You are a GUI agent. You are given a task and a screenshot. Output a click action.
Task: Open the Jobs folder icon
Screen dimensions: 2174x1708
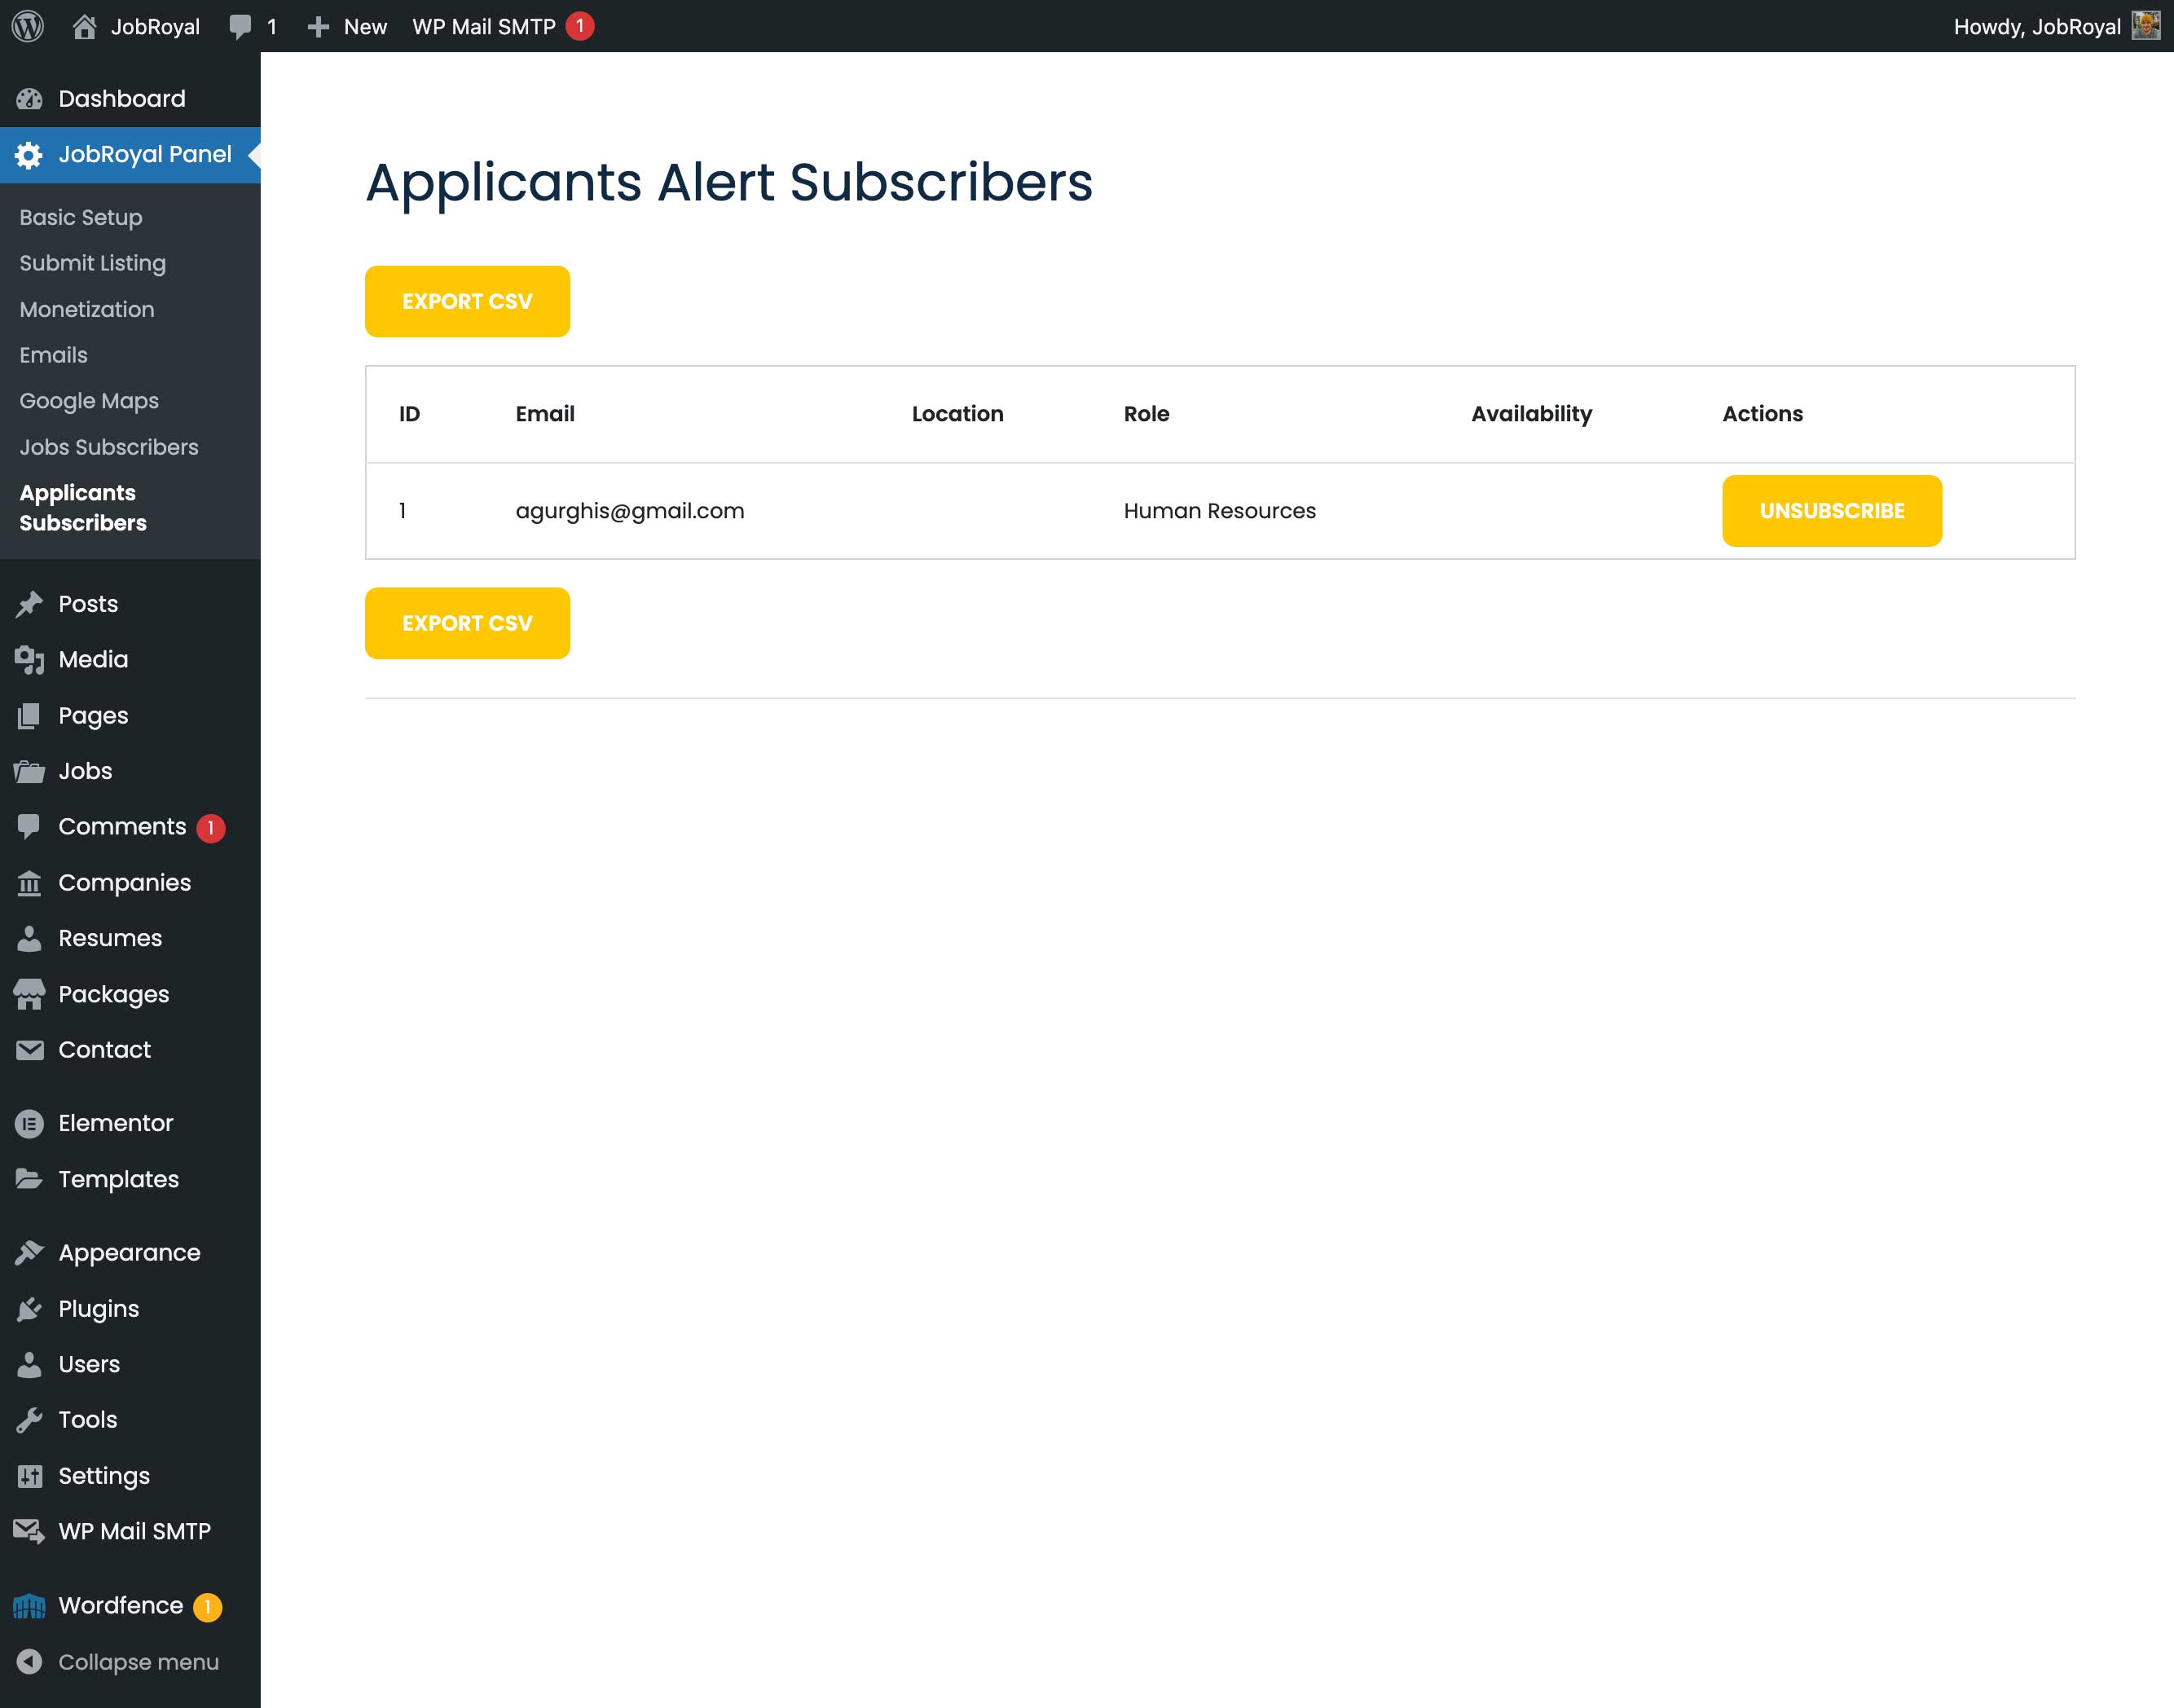click(29, 771)
